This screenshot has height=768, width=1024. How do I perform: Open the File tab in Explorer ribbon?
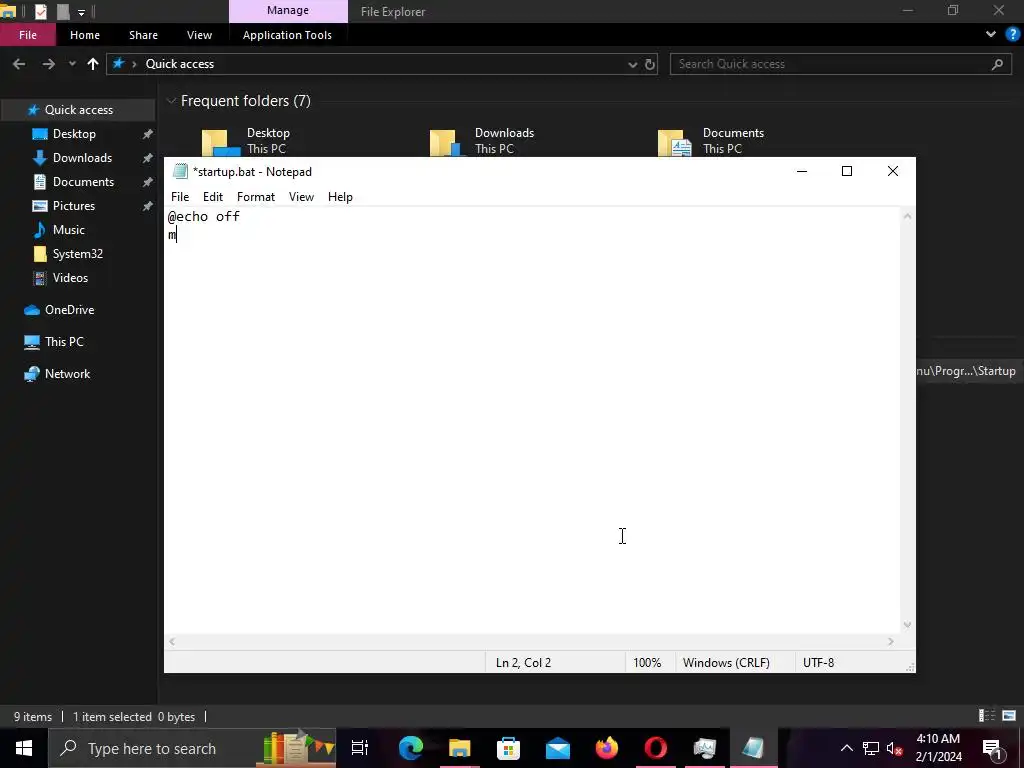point(27,35)
